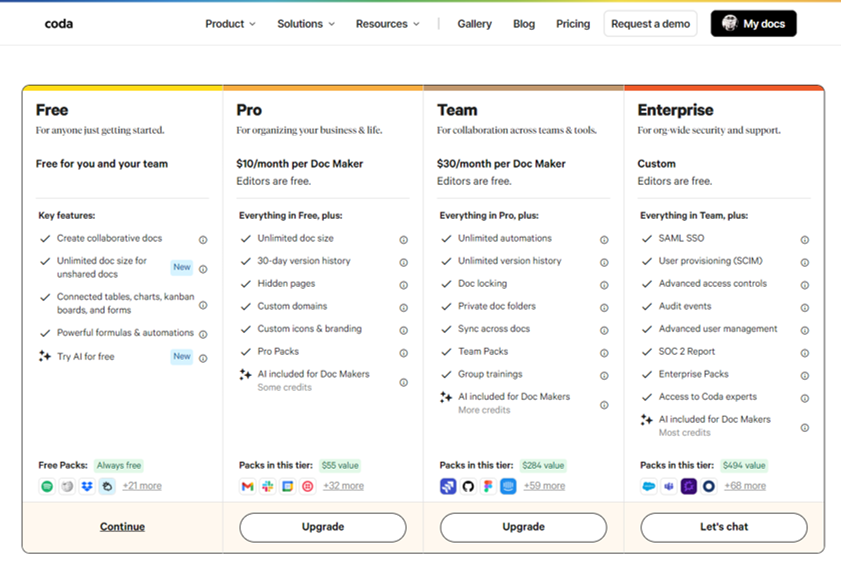Click Enterprise Packs feature text
The image size is (841, 563).
pyautogui.click(x=694, y=374)
